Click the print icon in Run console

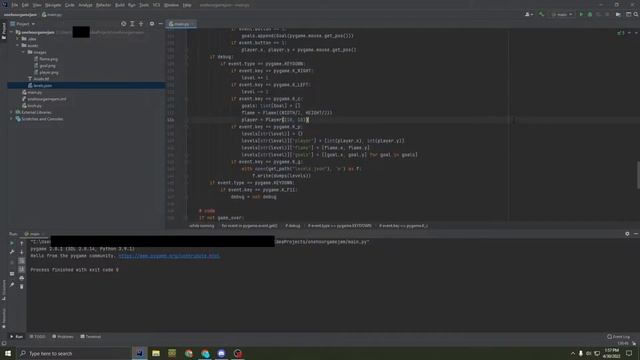tap(22, 278)
